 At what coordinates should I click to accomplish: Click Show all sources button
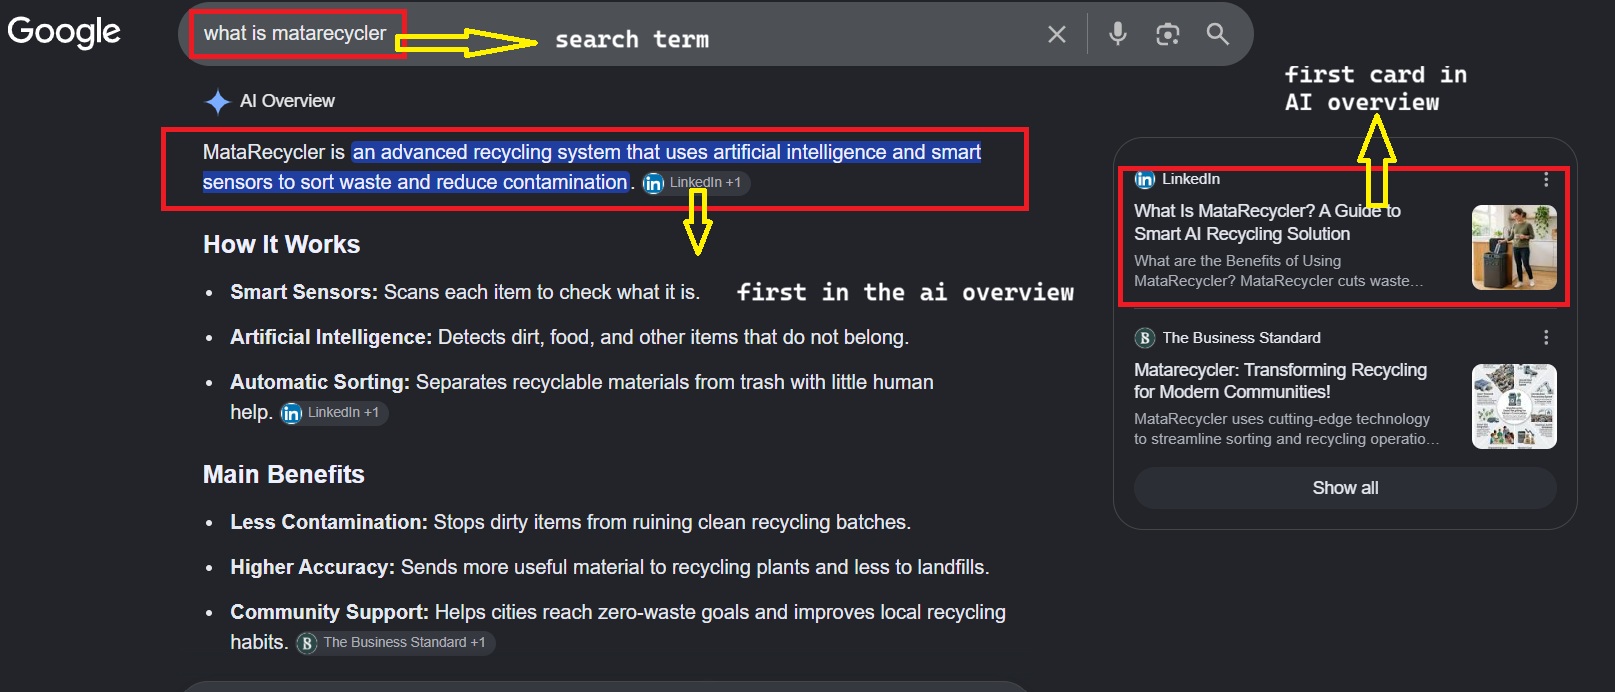coord(1345,488)
